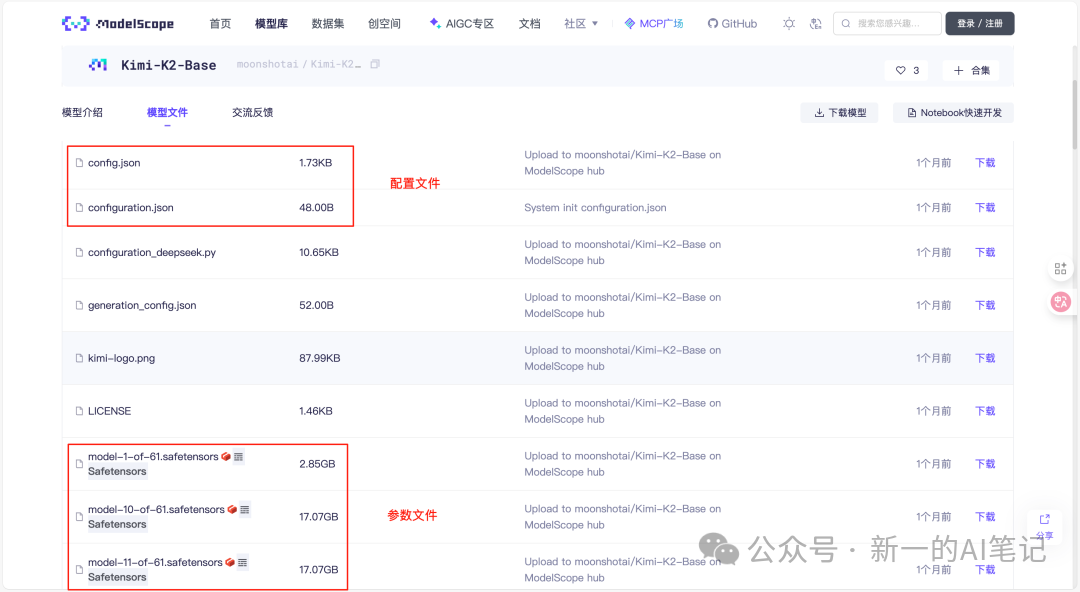Viewport: 1080px width, 592px height.
Task: Click the Safetensors tag under model-10-of-61
Action: coord(117,524)
